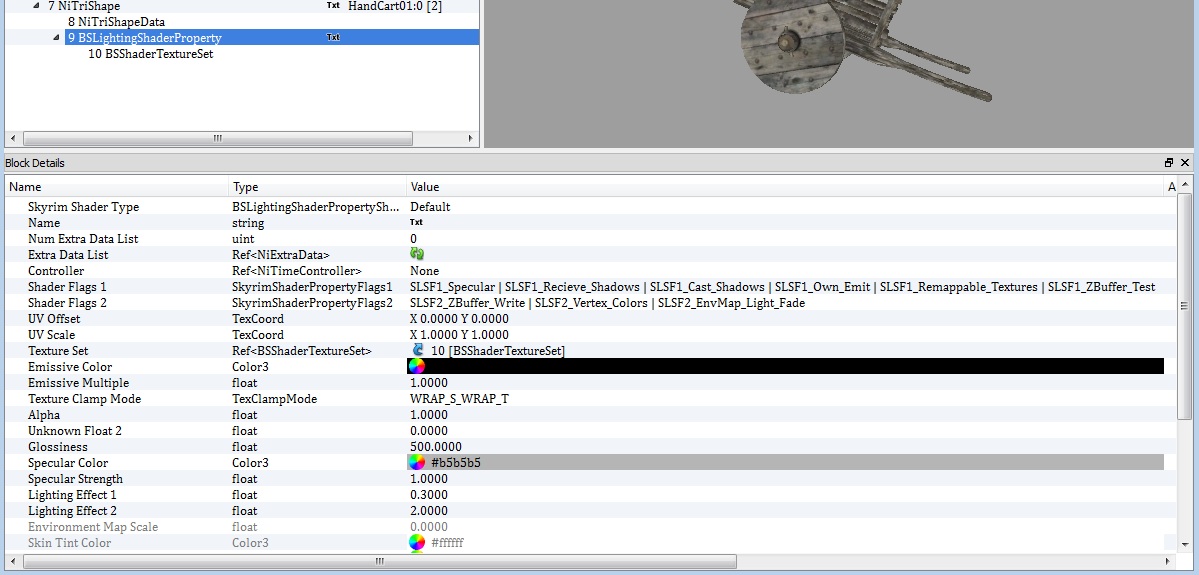Viewport: 1199px width, 575px height.
Task: Click the Unknown Float 2 value
Action: [429, 431]
